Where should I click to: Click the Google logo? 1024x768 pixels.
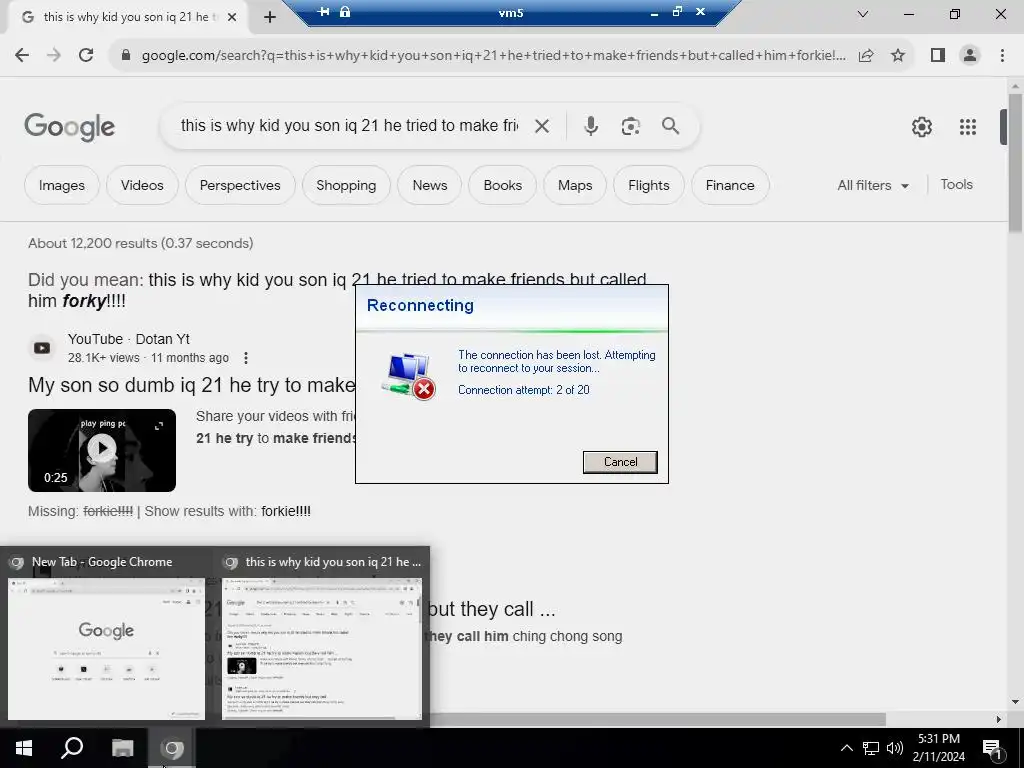[x=70, y=127]
